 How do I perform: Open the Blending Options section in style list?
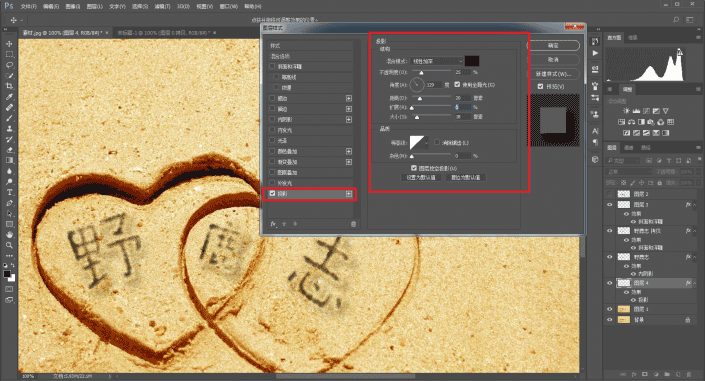coord(310,56)
